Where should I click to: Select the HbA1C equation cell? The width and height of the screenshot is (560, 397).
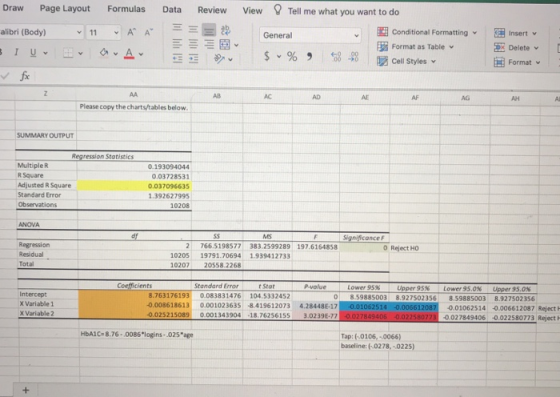(137, 335)
